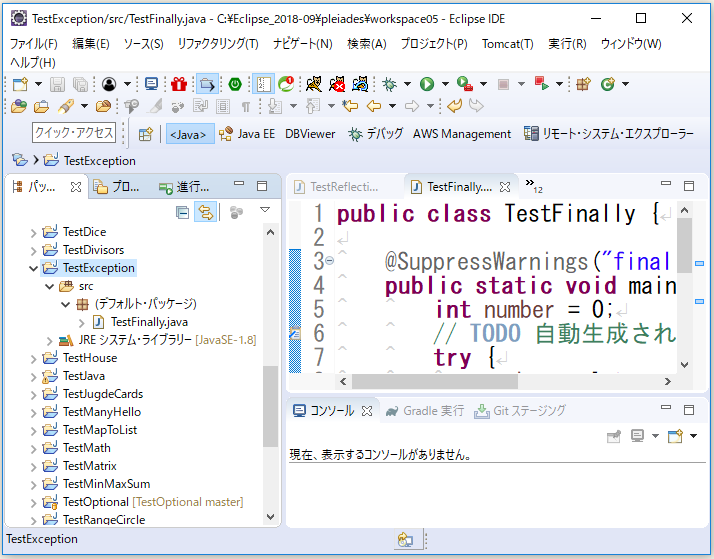Viewport: 714px width, 559px height.
Task: Click the Open Perspective icon
Action: click(x=146, y=134)
